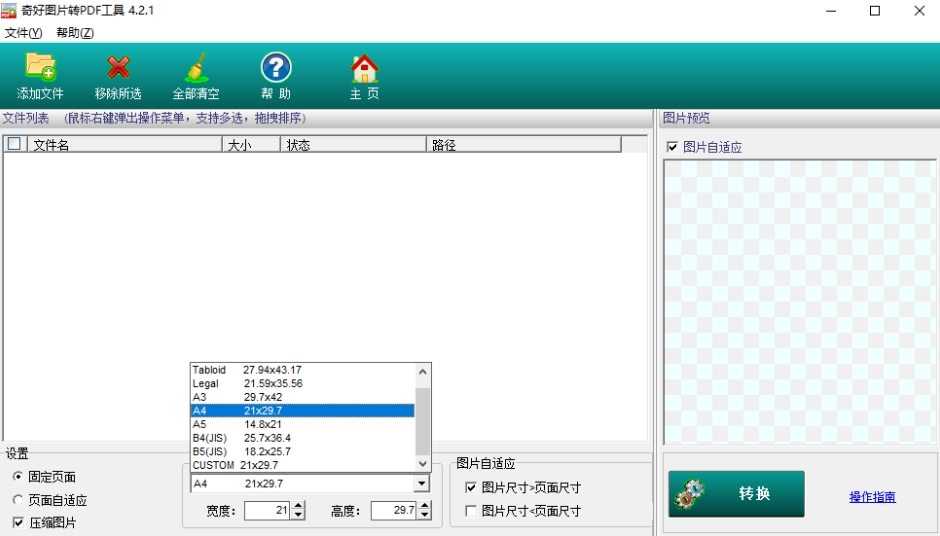The height and width of the screenshot is (536, 940).
Task: Click the 全部清空 broom icon
Action: (196, 68)
